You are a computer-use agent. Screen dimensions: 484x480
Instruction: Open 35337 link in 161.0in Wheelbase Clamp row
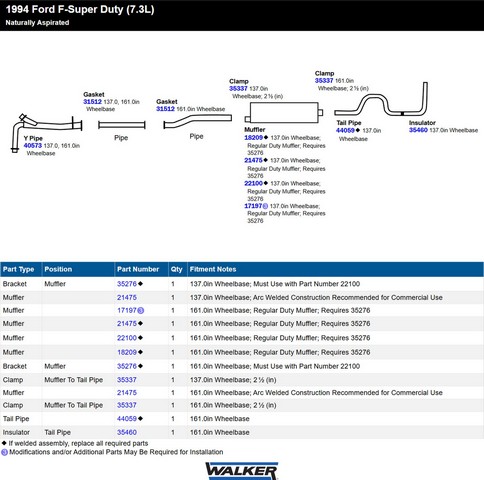coord(127,405)
